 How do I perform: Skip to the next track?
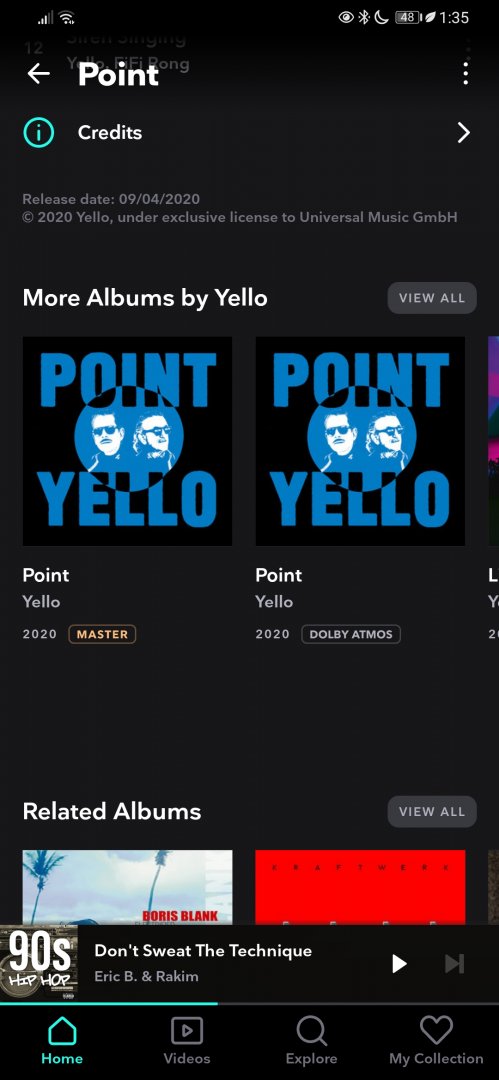pyautogui.click(x=454, y=963)
